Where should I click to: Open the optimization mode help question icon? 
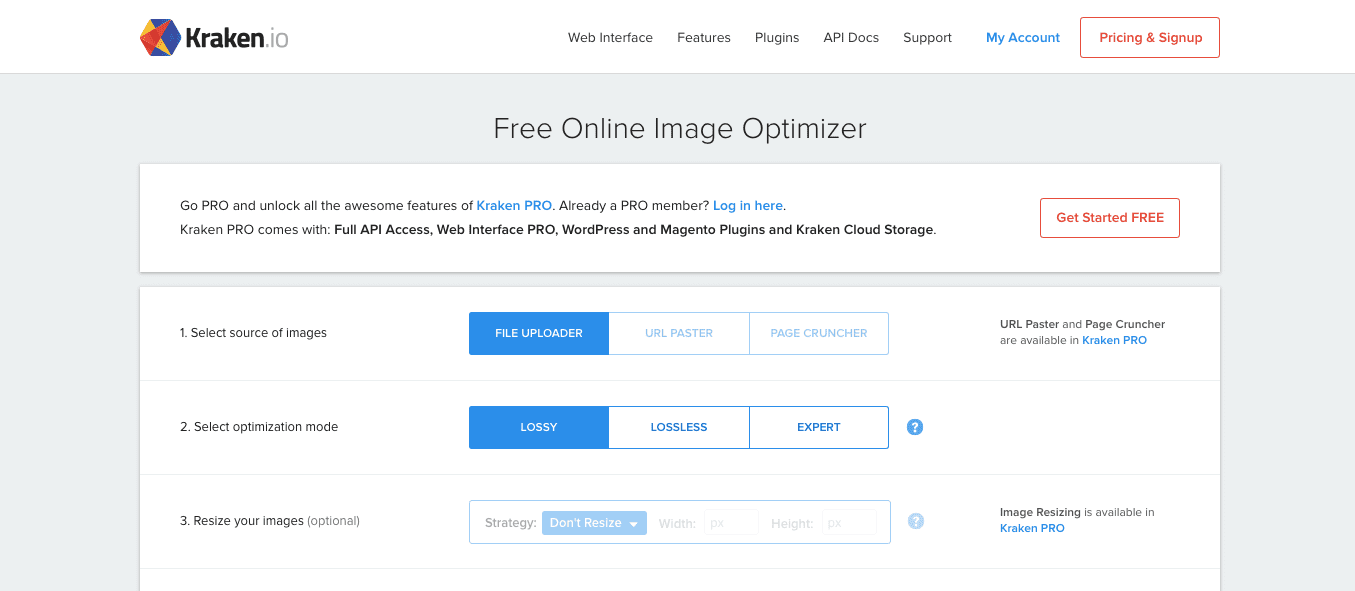tap(915, 427)
